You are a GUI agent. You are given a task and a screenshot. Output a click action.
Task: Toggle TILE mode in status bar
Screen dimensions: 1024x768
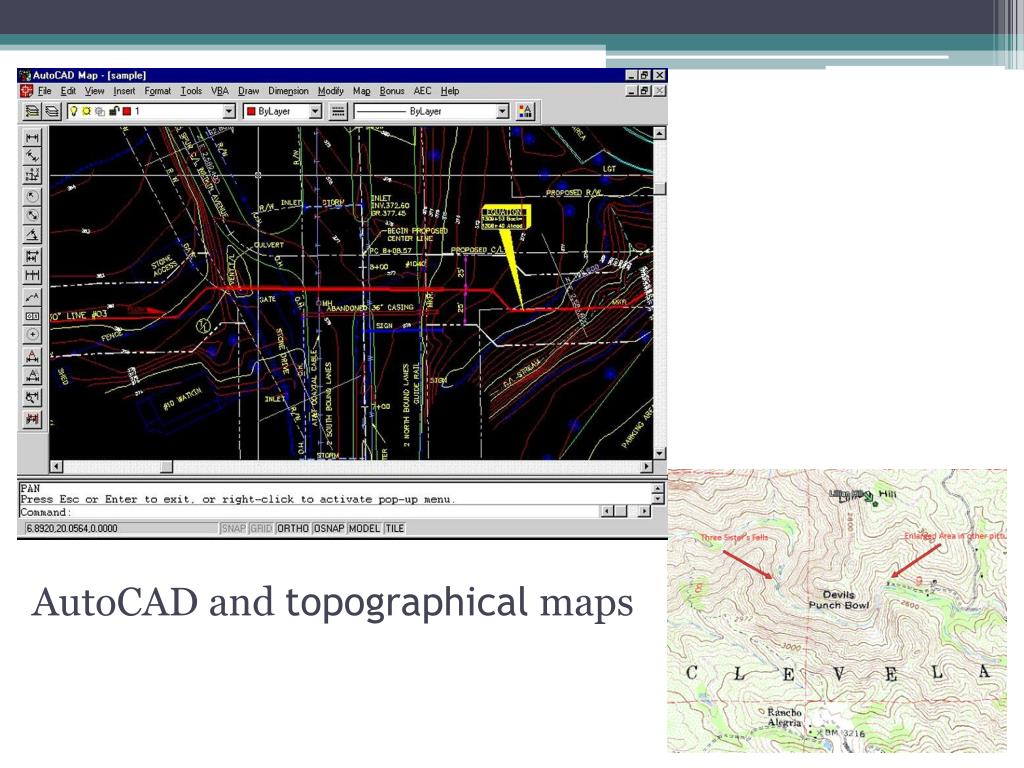point(394,528)
